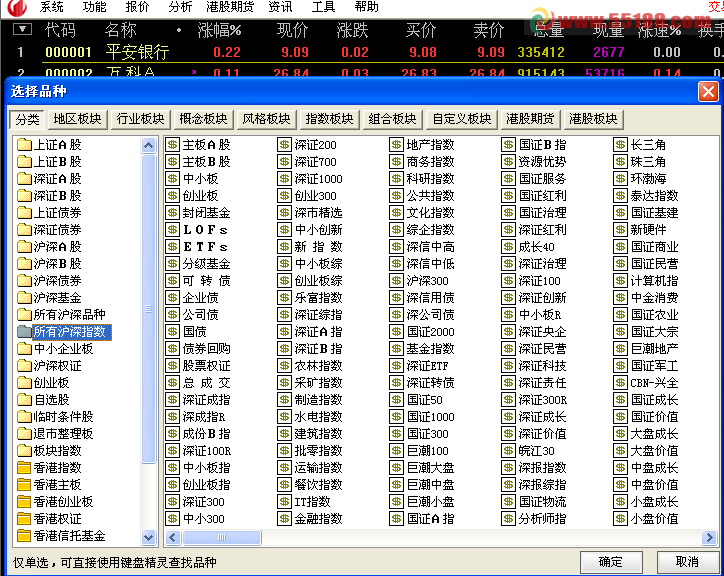Image resolution: width=724 pixels, height=576 pixels.
Task: Click 平安银行 stock name in background table
Action: (x=138, y=52)
